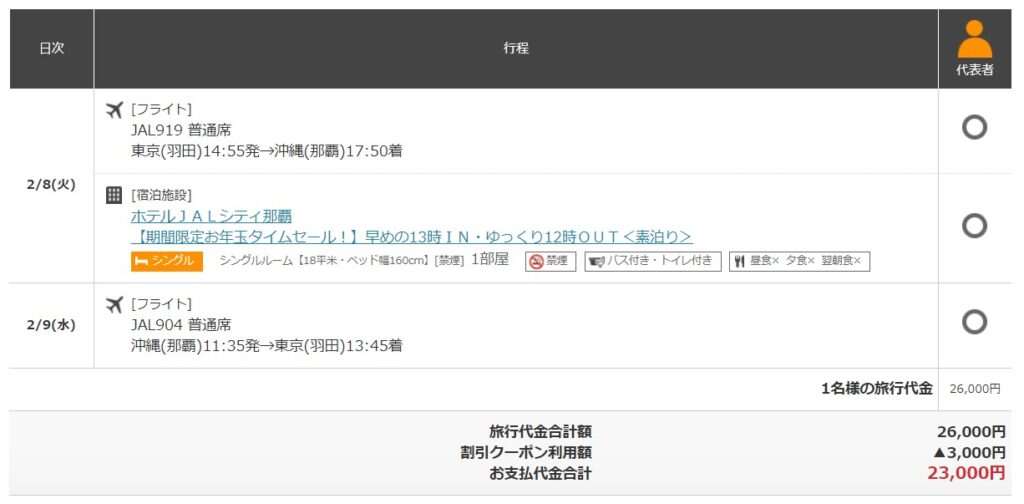The image size is (1024, 504).
Task: Click the 旅行代金合計額 label
Action: (541, 432)
